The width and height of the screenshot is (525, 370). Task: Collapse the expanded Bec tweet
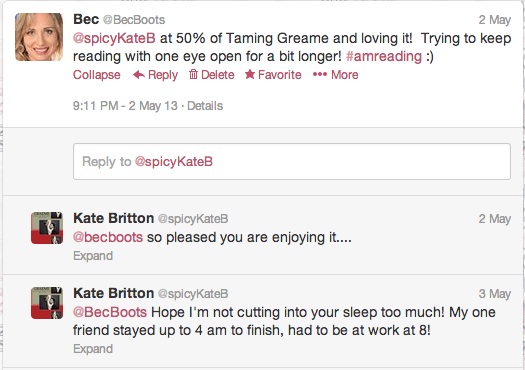[x=96, y=74]
